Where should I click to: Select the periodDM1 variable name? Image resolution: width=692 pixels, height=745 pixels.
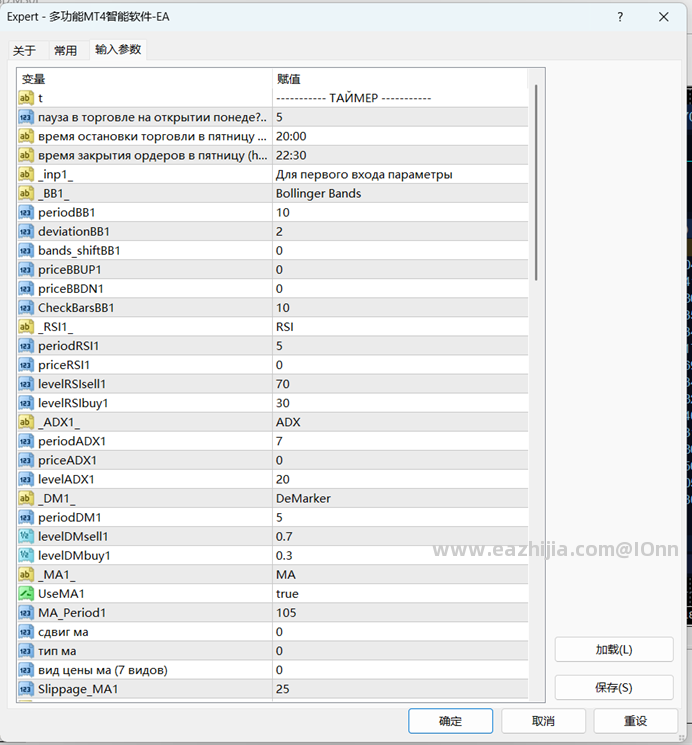point(69,517)
